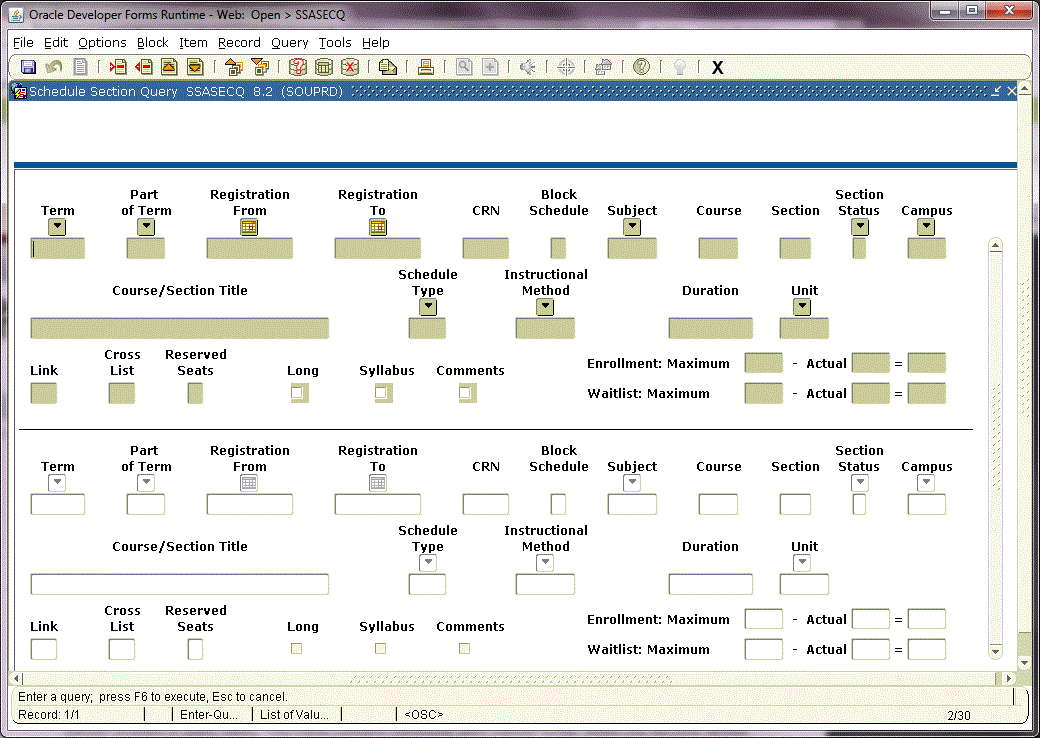
Task: Click the horizontal scrollbar right arrow
Action: coord(1009,678)
